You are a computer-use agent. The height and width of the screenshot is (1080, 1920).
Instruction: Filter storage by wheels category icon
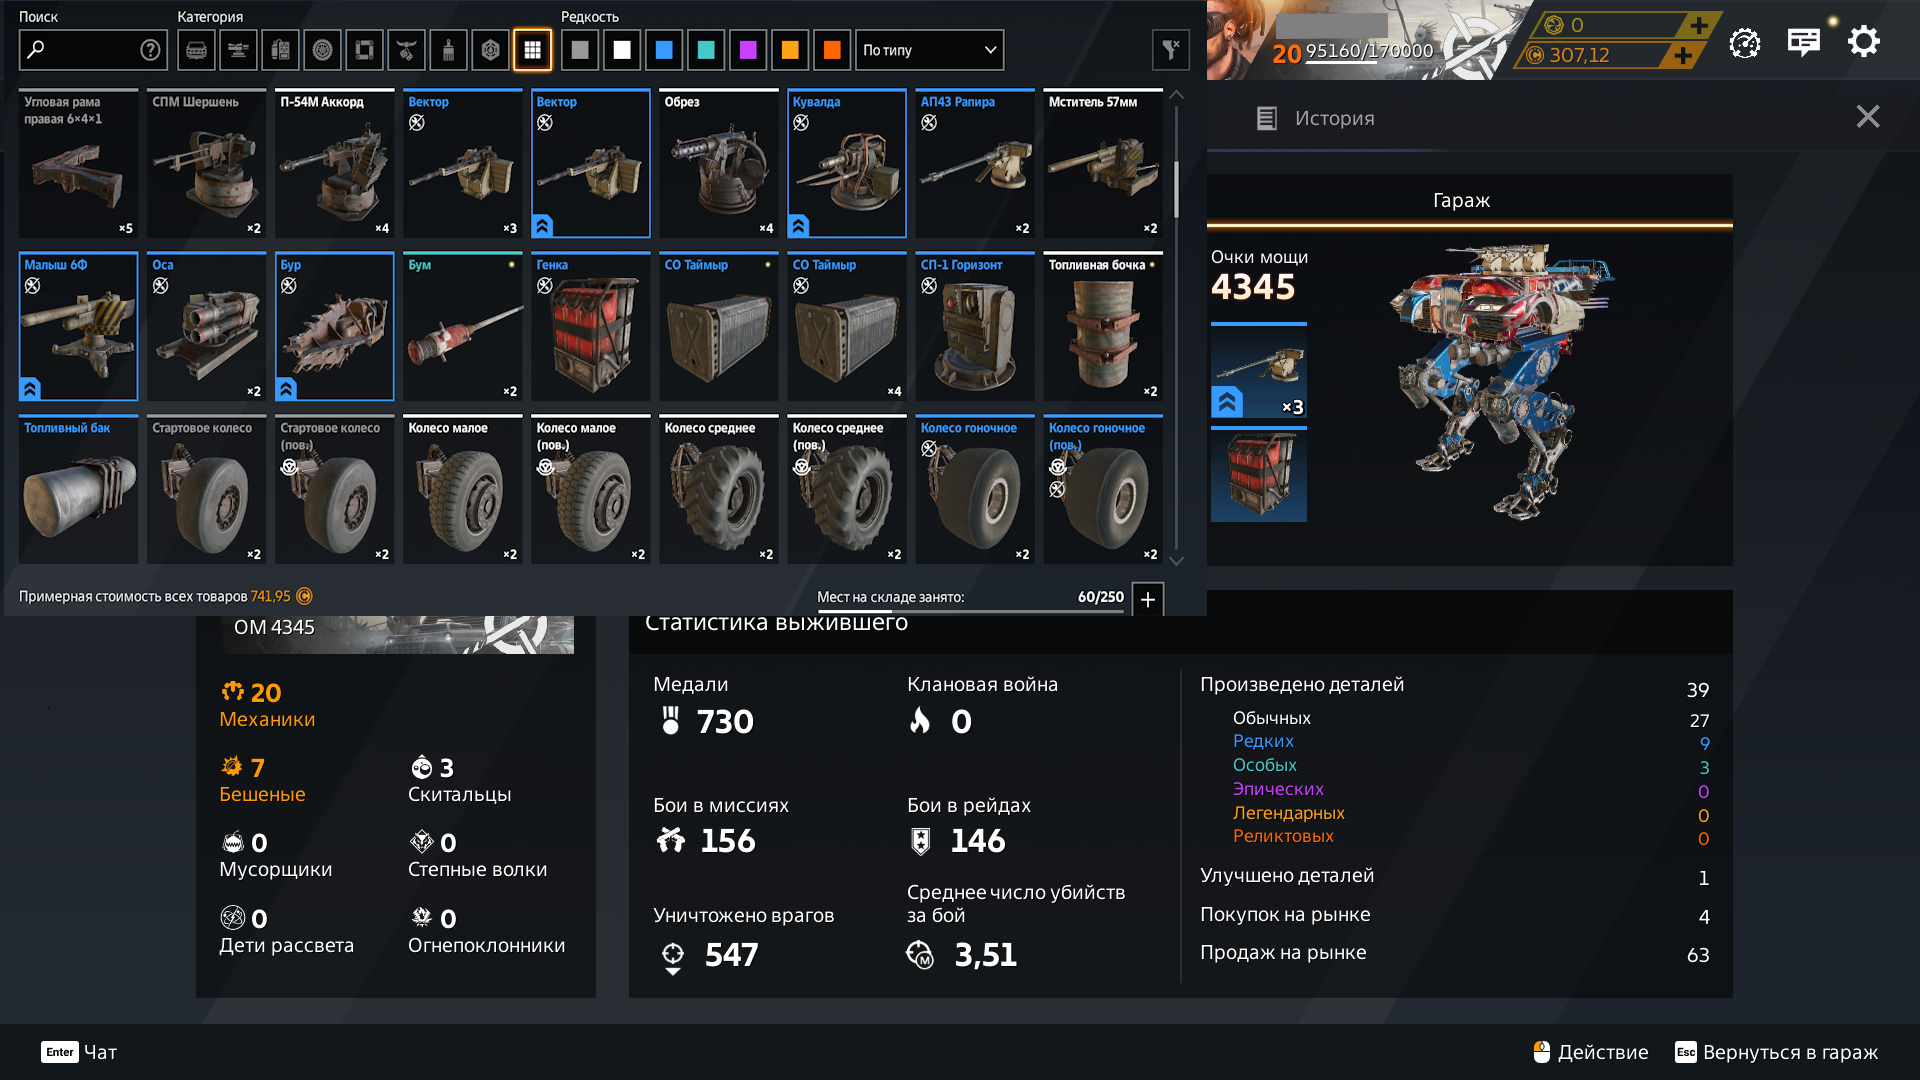pos(322,50)
